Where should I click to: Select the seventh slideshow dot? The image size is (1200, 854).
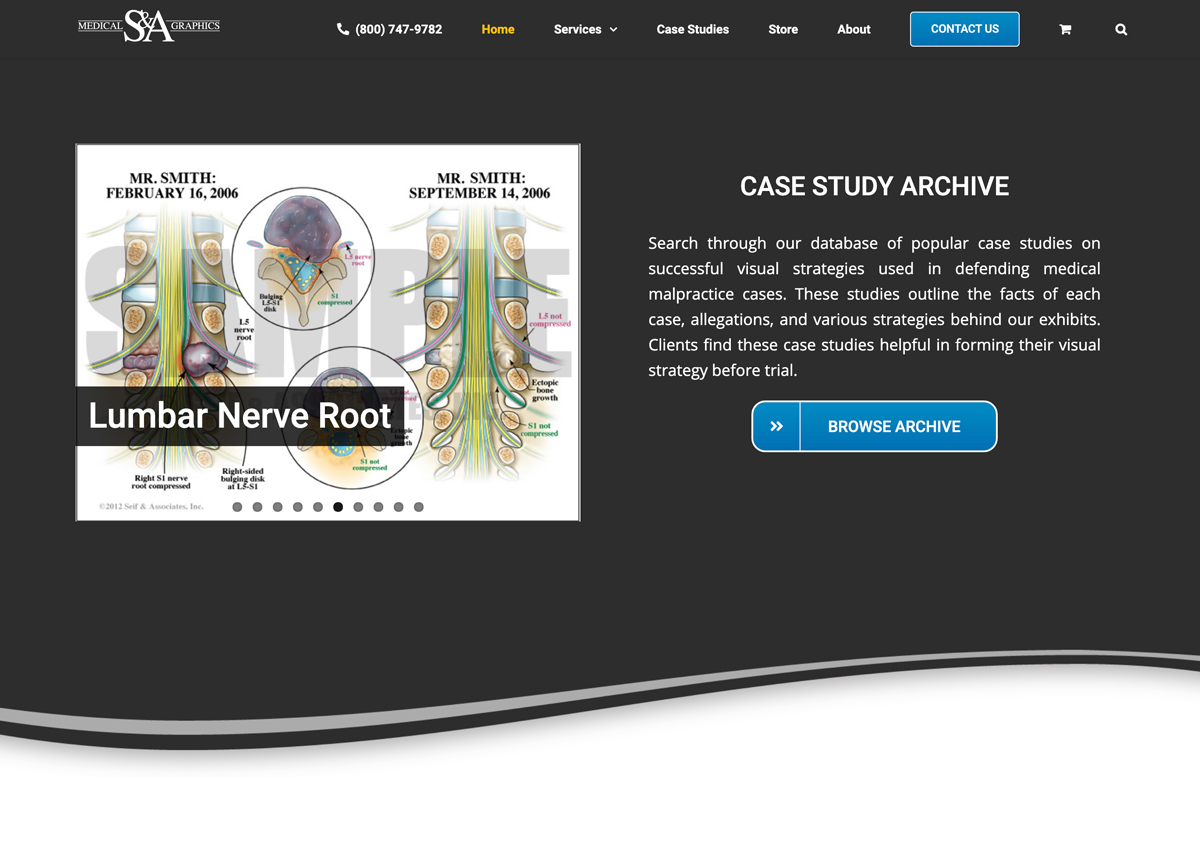coord(358,507)
